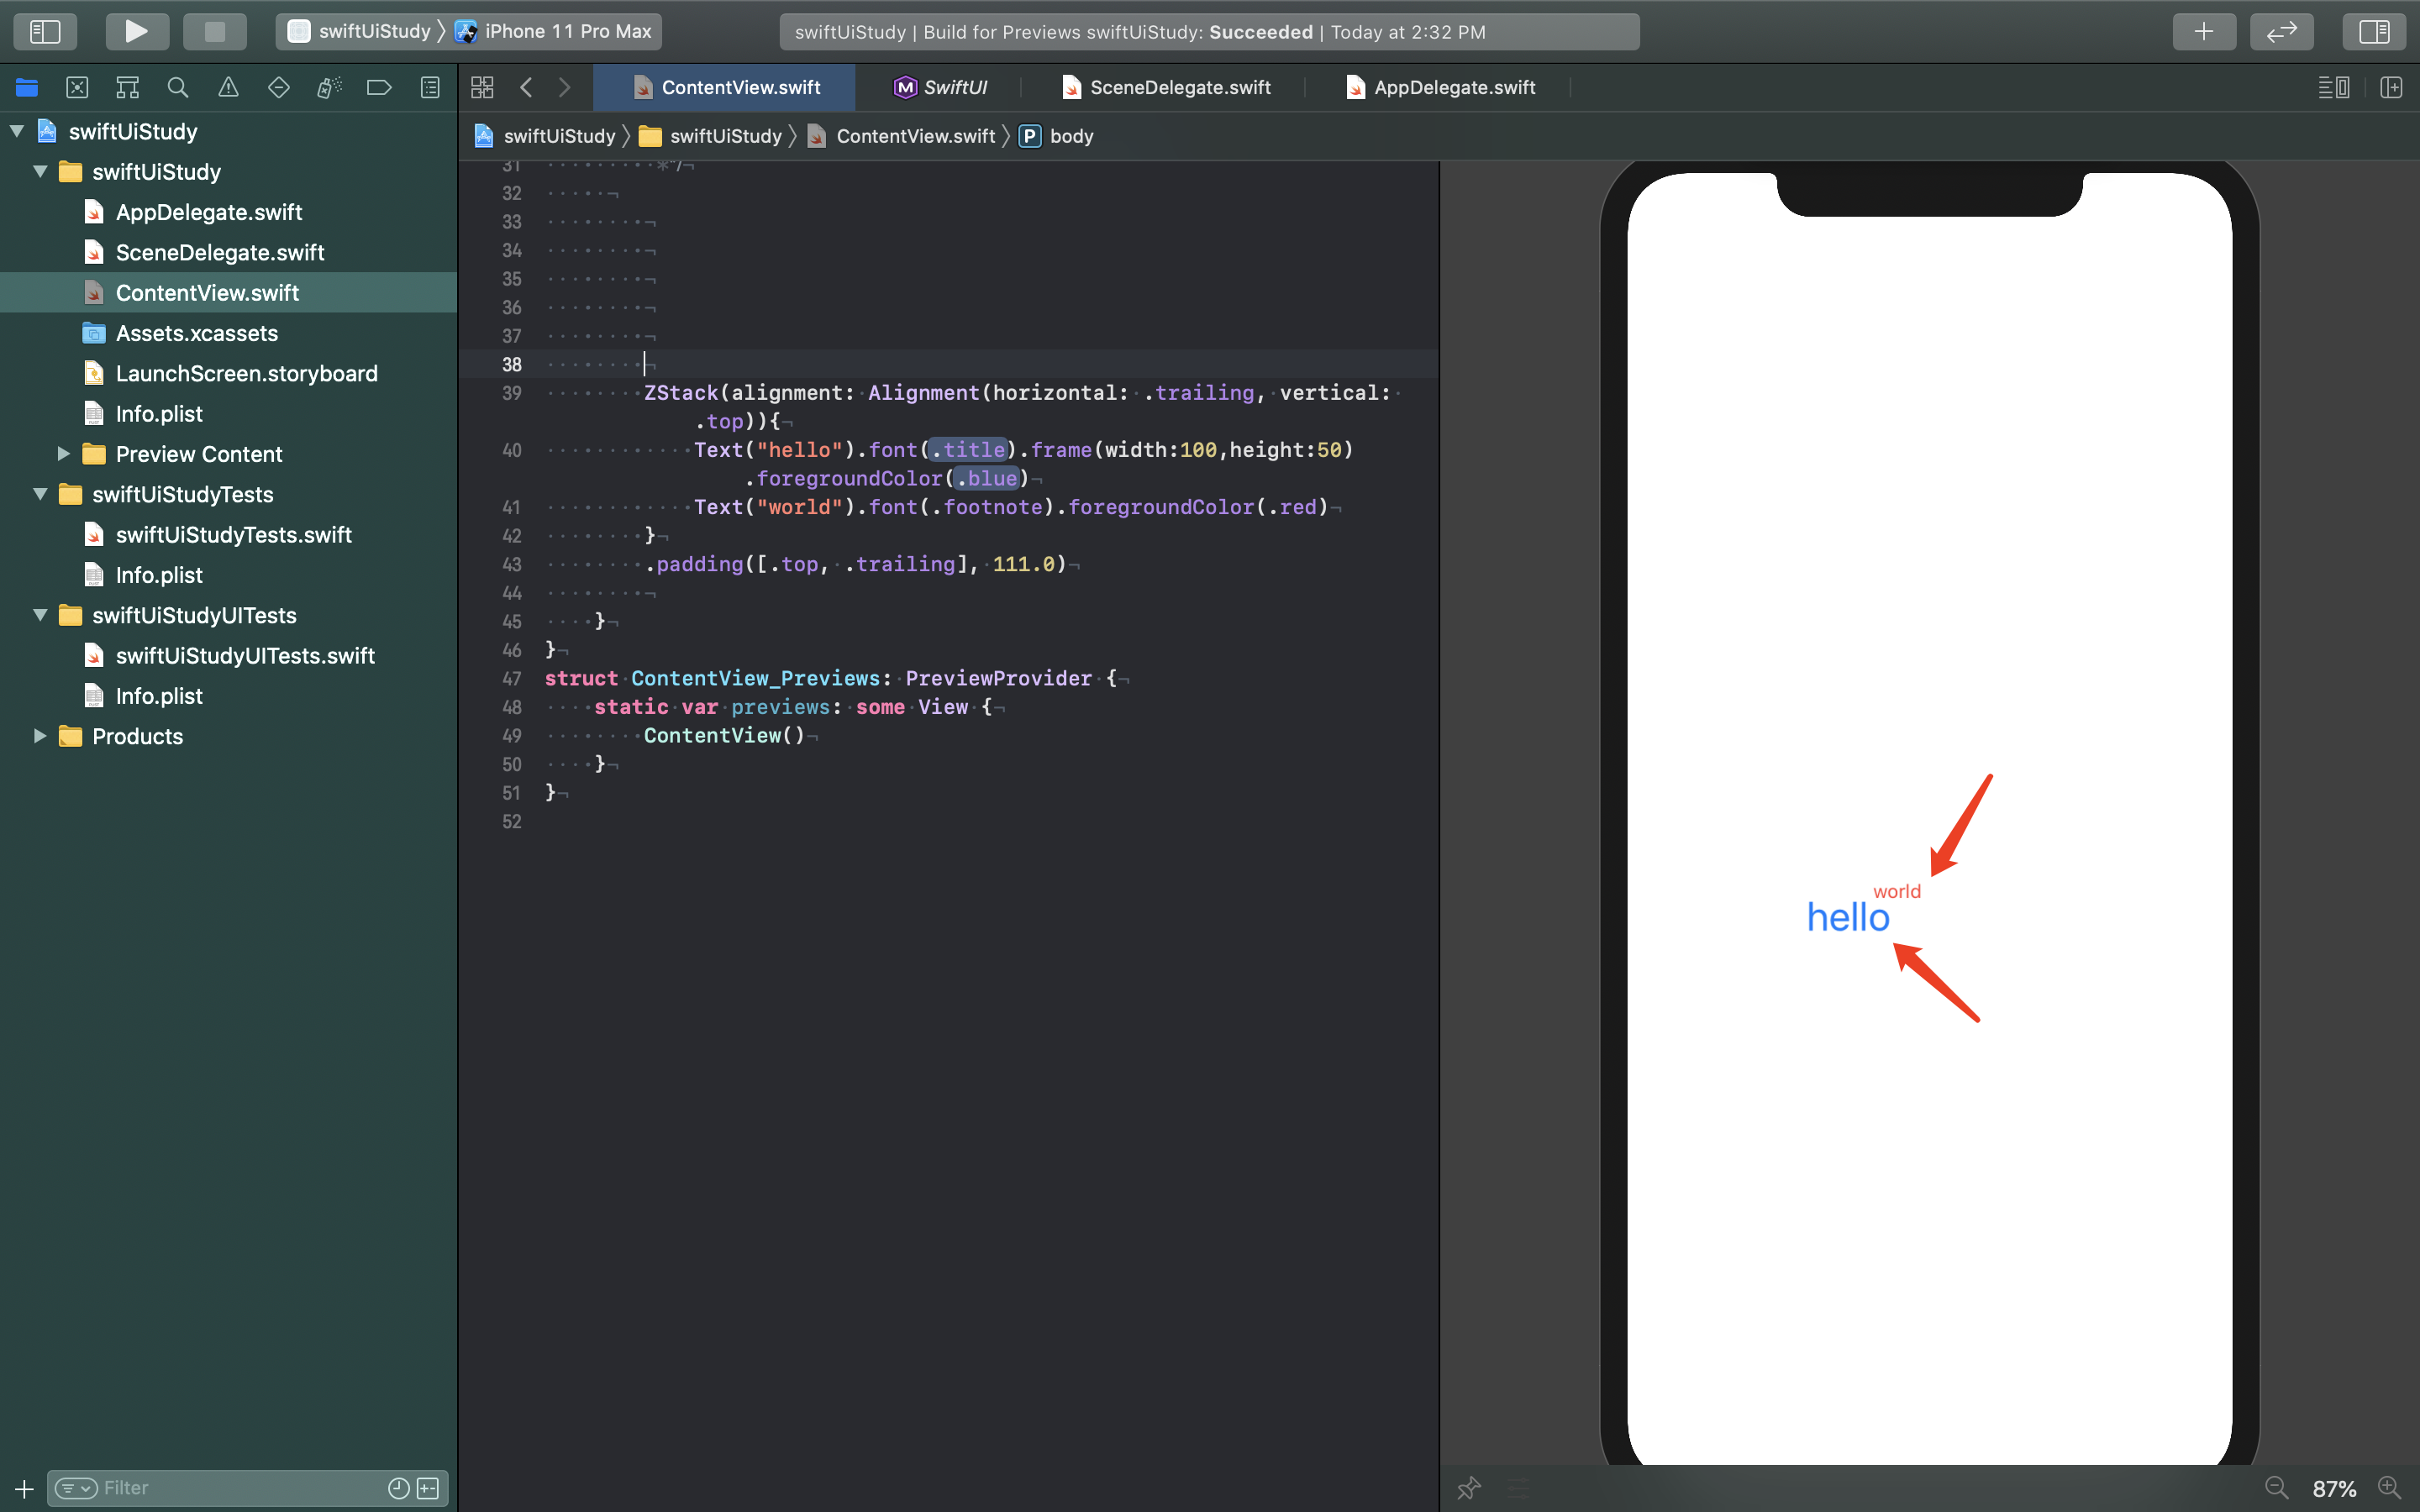Run the app with Play button
The image size is (2420, 1512).
coord(136,31)
